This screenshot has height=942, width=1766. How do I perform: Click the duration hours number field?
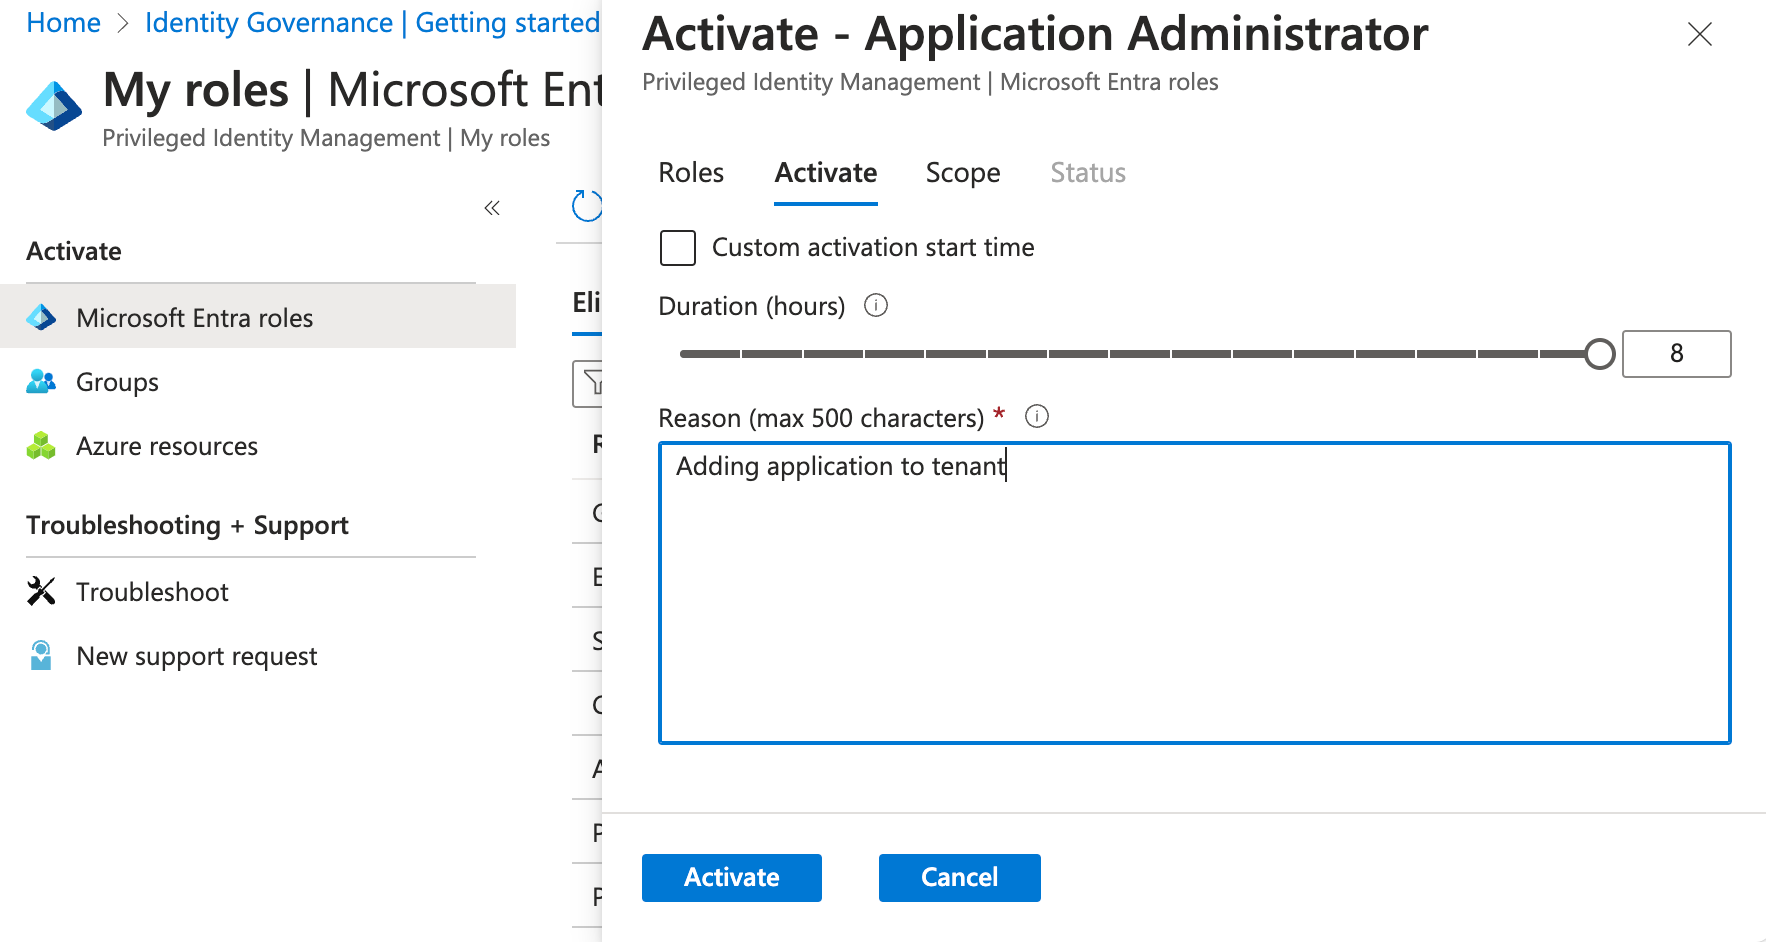point(1676,354)
